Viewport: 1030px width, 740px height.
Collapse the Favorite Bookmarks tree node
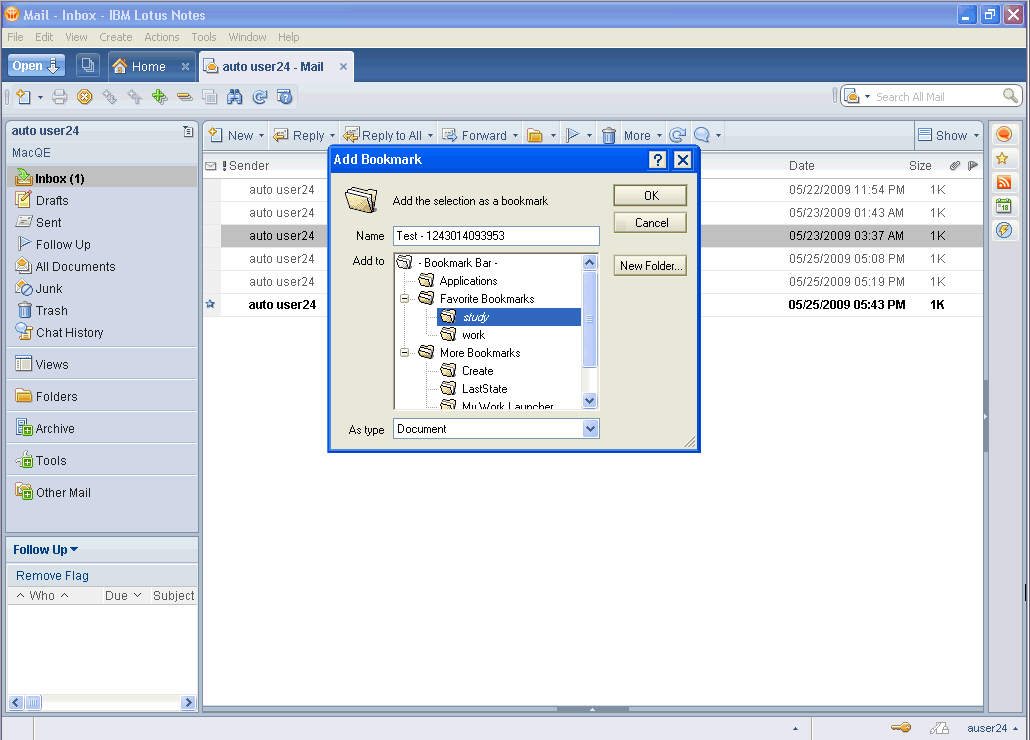(x=406, y=299)
